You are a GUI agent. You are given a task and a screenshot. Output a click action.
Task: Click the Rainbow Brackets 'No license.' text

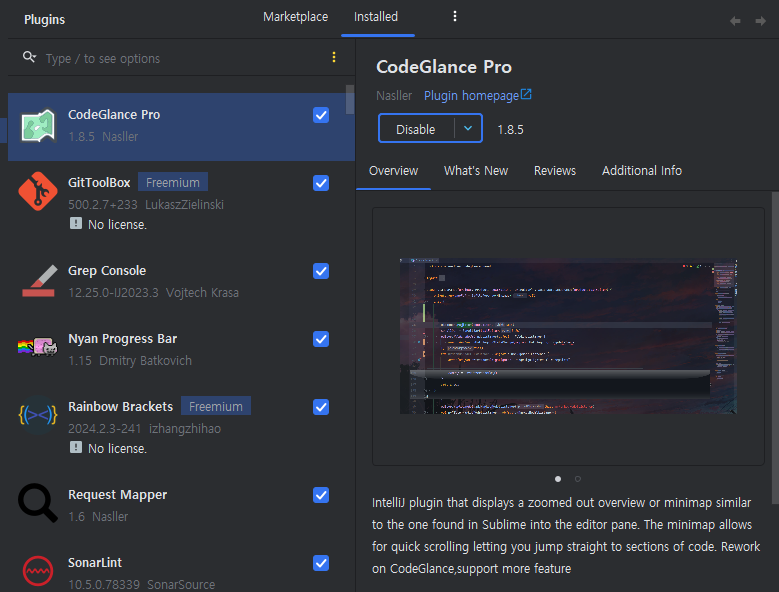(117, 448)
